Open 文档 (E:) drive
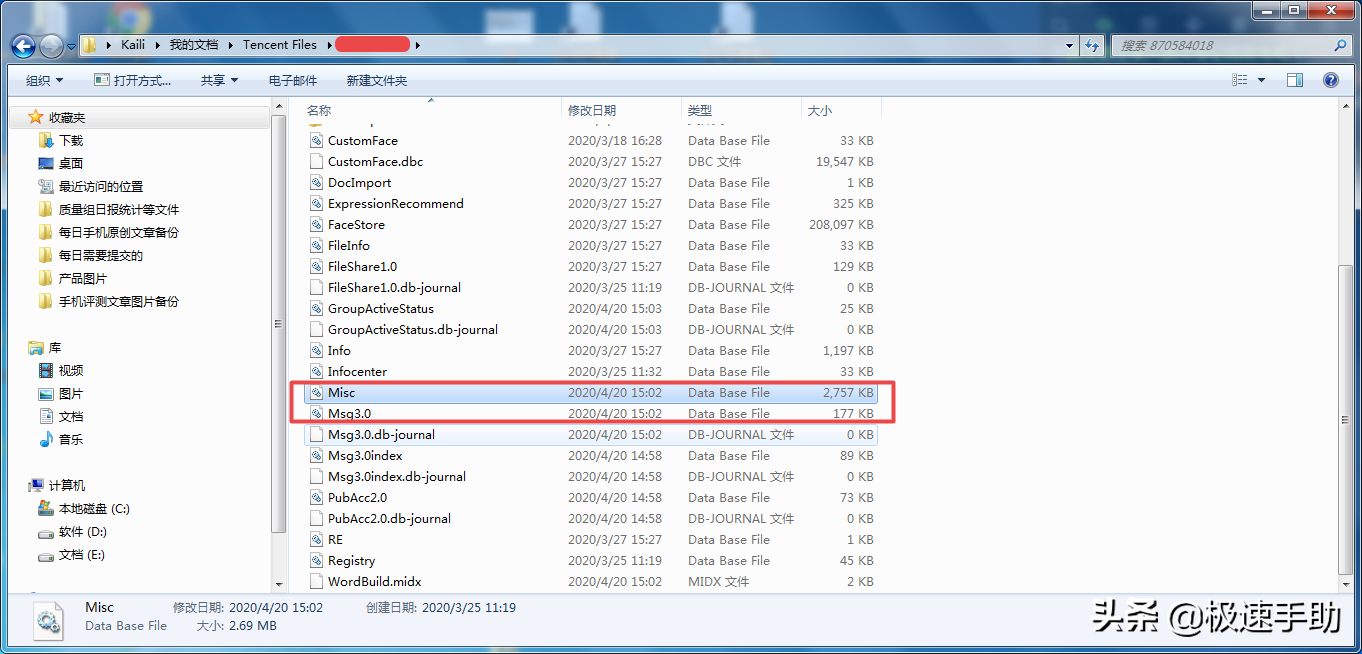 (x=82, y=554)
